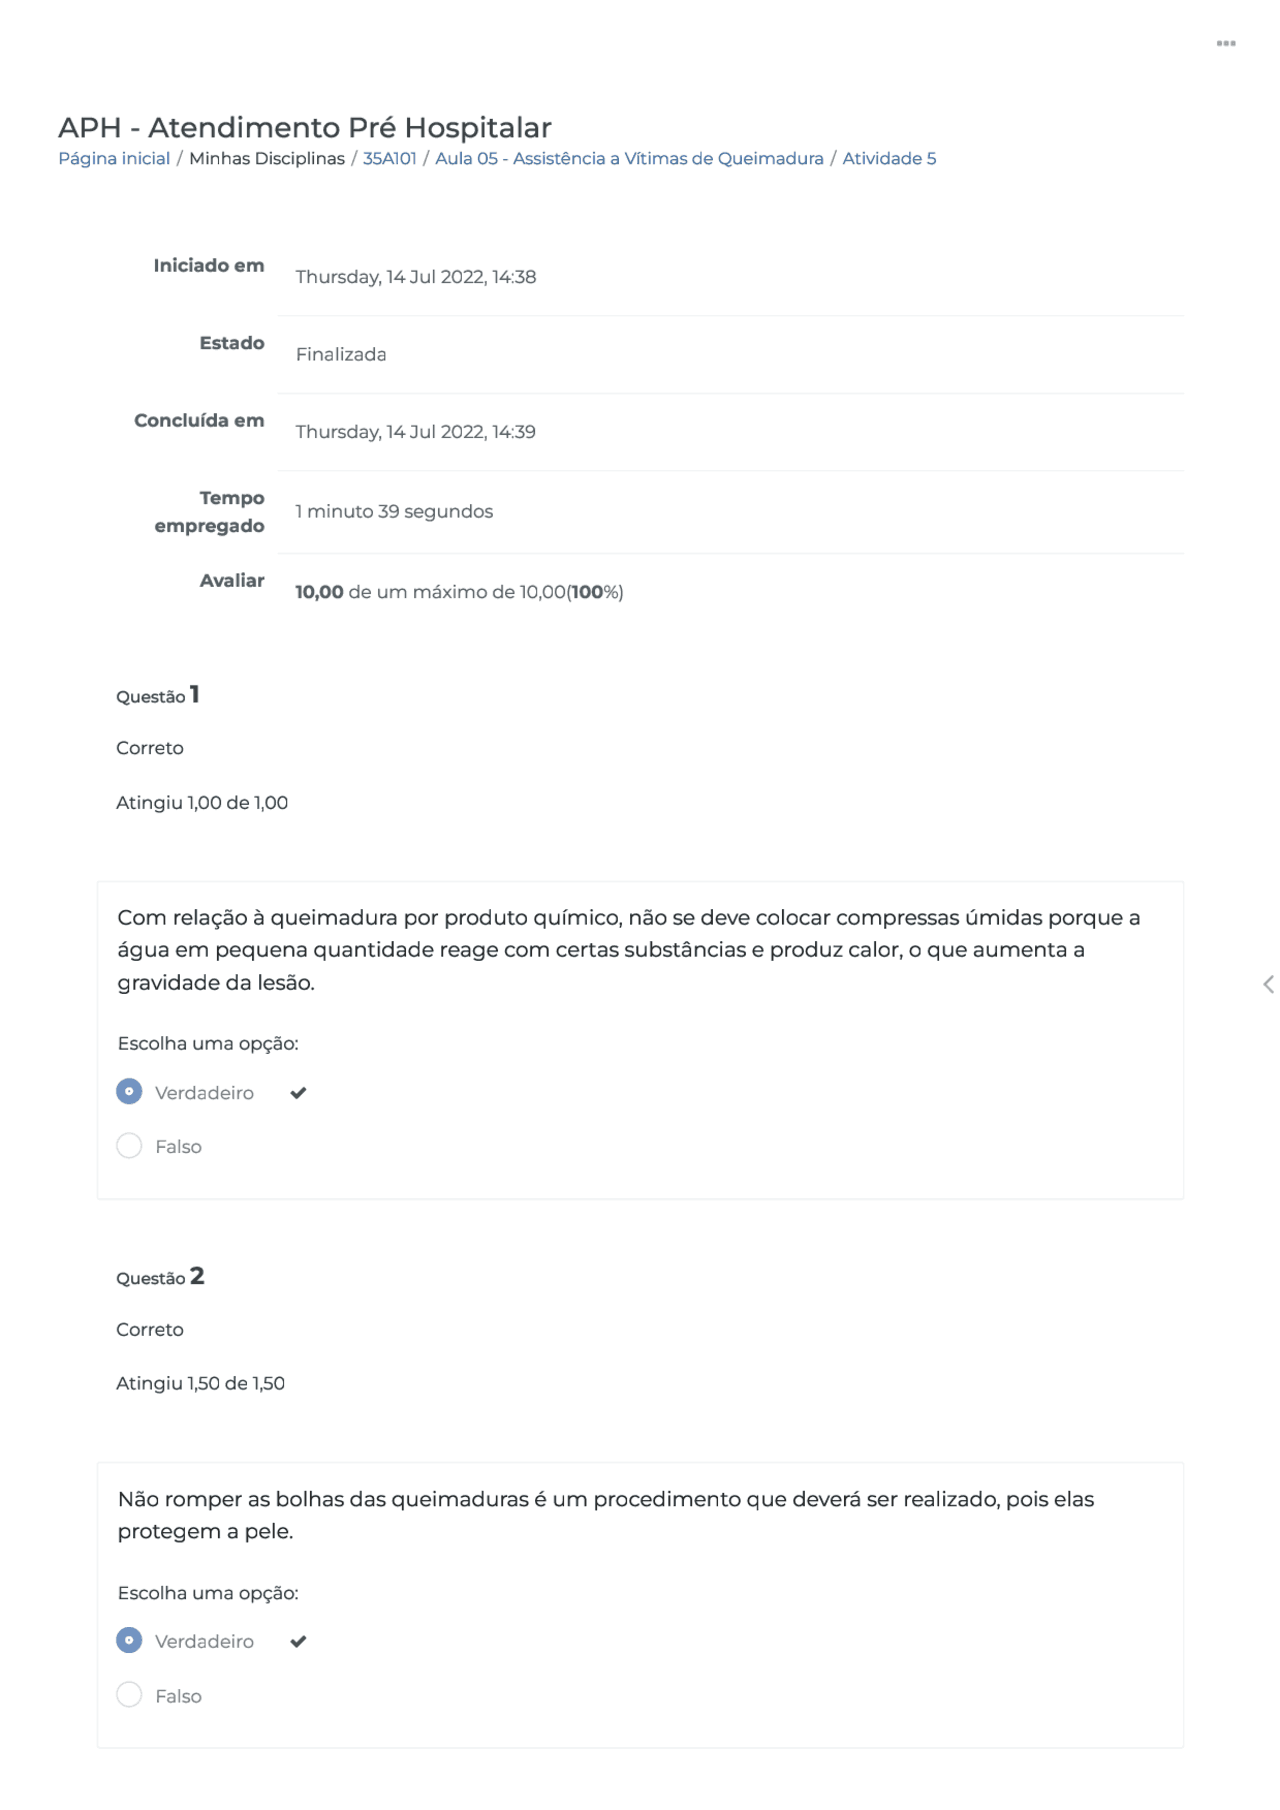Click the Finalizada status value
The image size is (1280, 1810).
[x=341, y=354]
